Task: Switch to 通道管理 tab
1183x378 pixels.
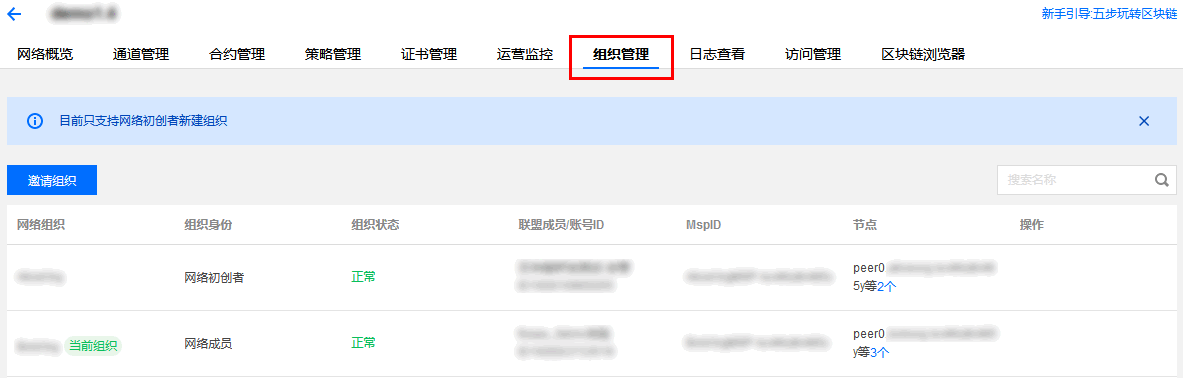Action: point(141,54)
